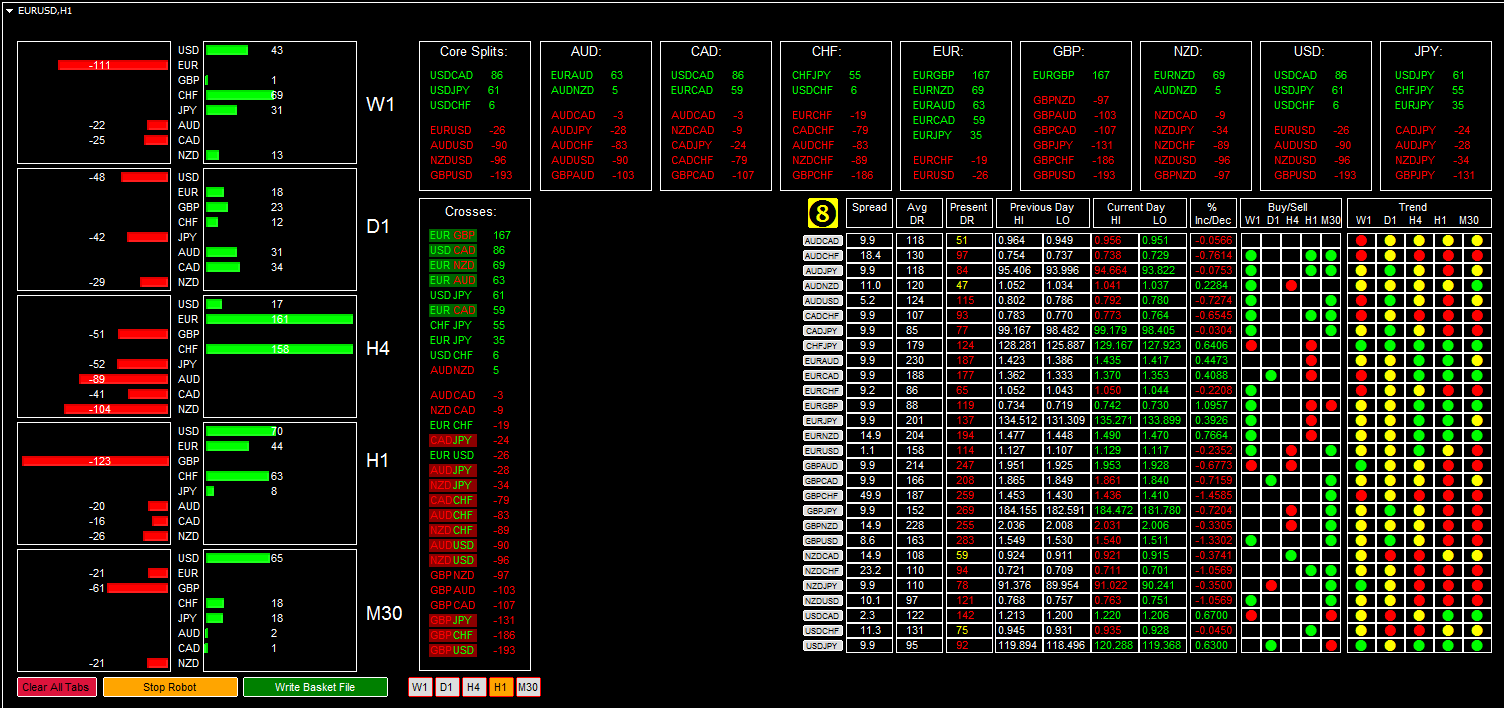This screenshot has height=708, width=1504.
Task: Click red EUR -111 bar in W1 panel
Action: pos(113,65)
